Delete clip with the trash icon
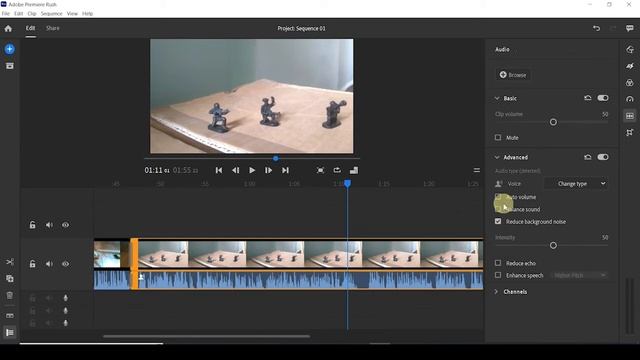The width and height of the screenshot is (640, 360). pyautogui.click(x=10, y=295)
